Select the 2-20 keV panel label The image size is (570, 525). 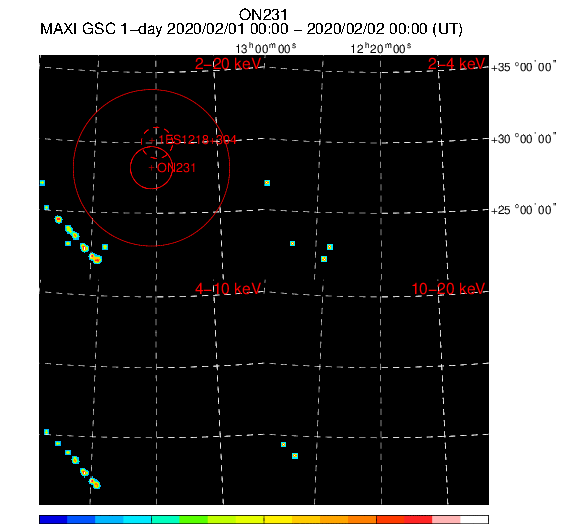(x=228, y=64)
